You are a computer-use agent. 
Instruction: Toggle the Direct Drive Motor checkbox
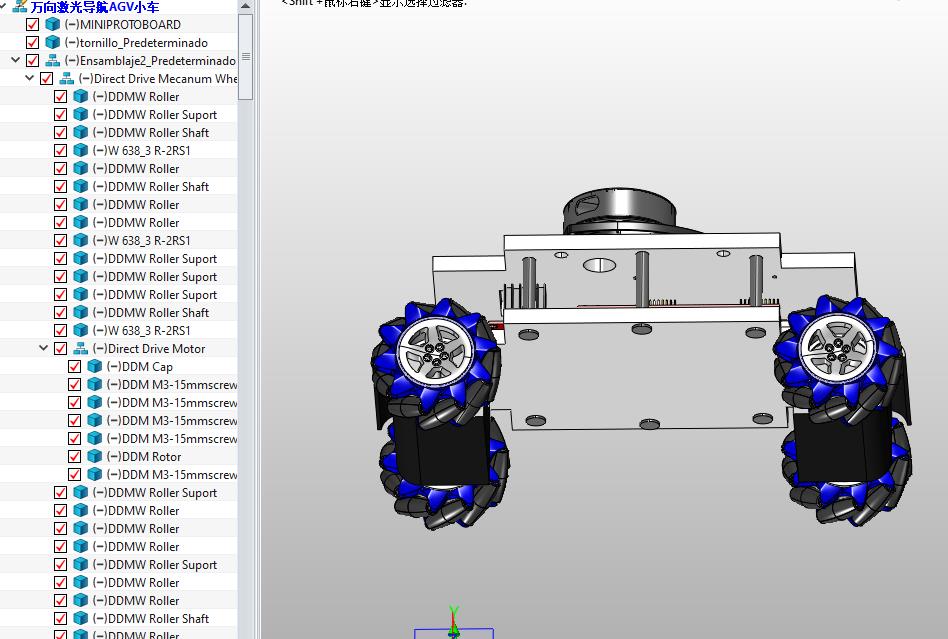[x=60, y=349]
